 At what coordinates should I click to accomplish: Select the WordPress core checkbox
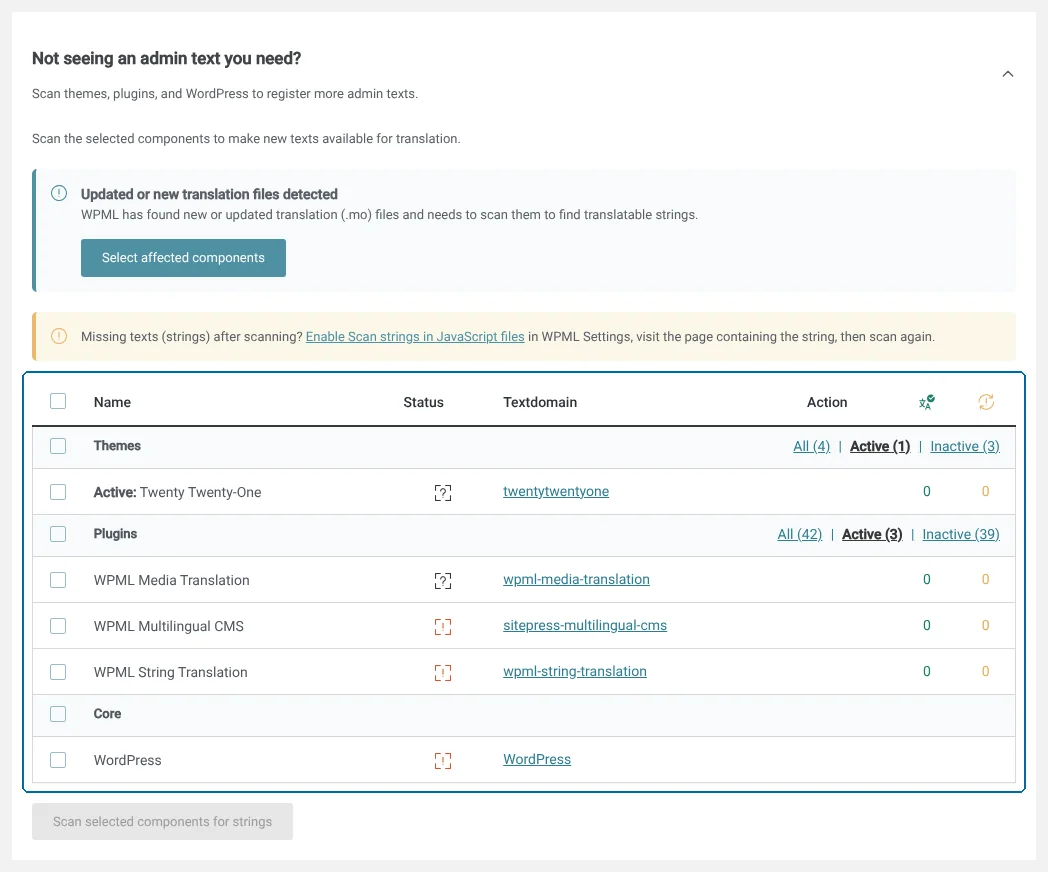pyautogui.click(x=58, y=760)
